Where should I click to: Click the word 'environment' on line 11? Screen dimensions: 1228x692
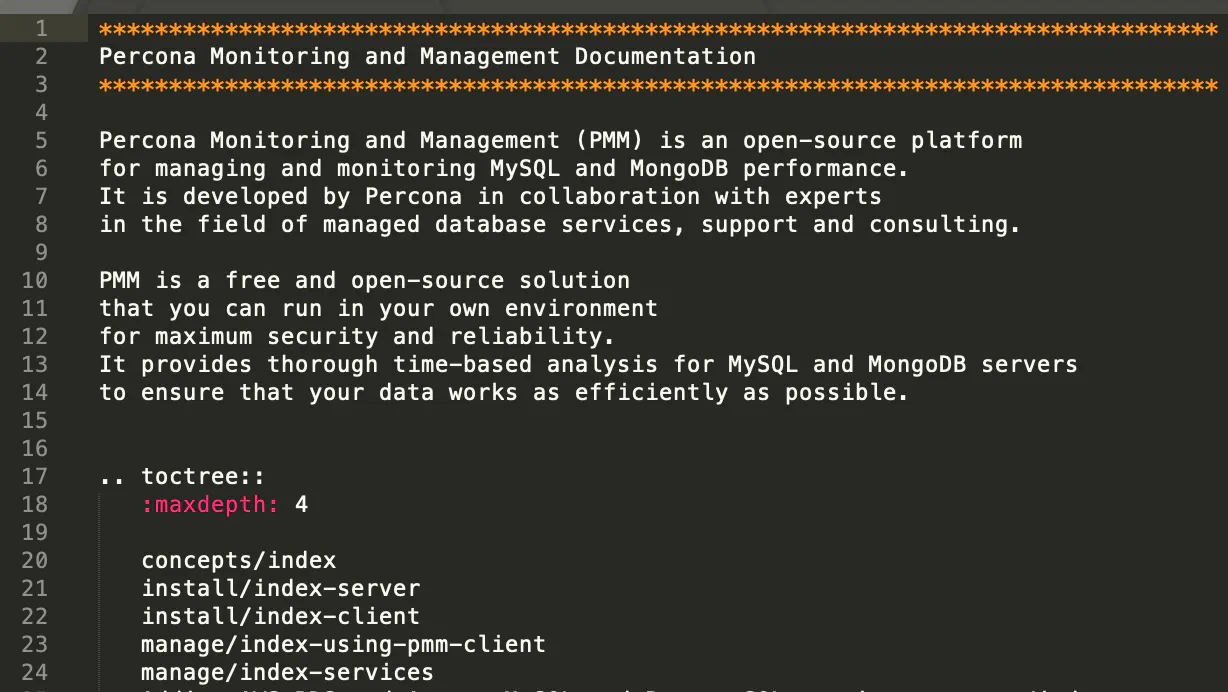[x=581, y=308]
